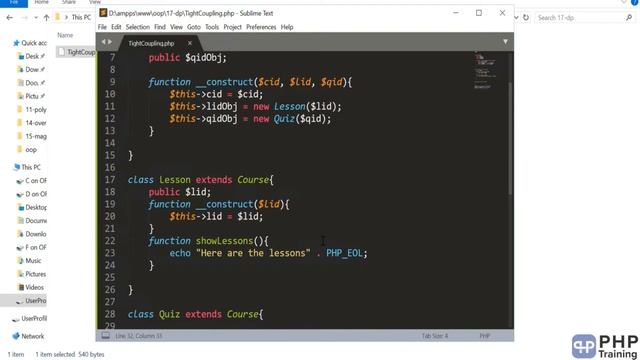Click the side bar toggle icon in status bar
This screenshot has width=640, height=360.
[106, 336]
